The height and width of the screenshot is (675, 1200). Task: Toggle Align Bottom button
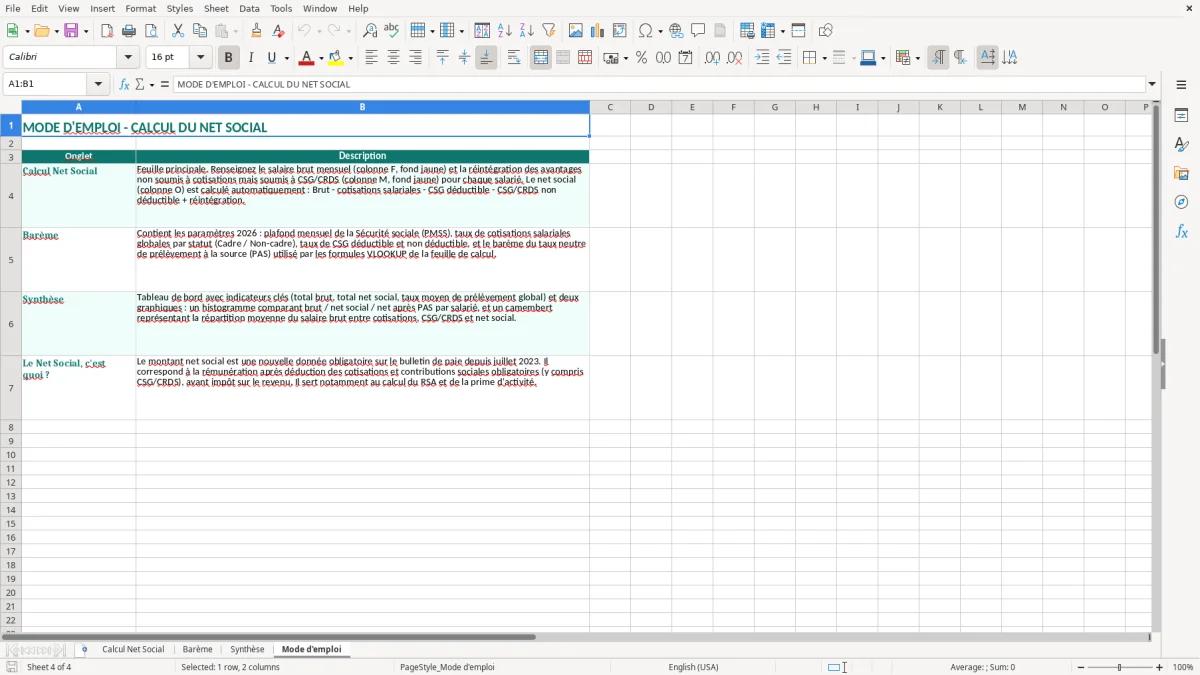coord(486,58)
